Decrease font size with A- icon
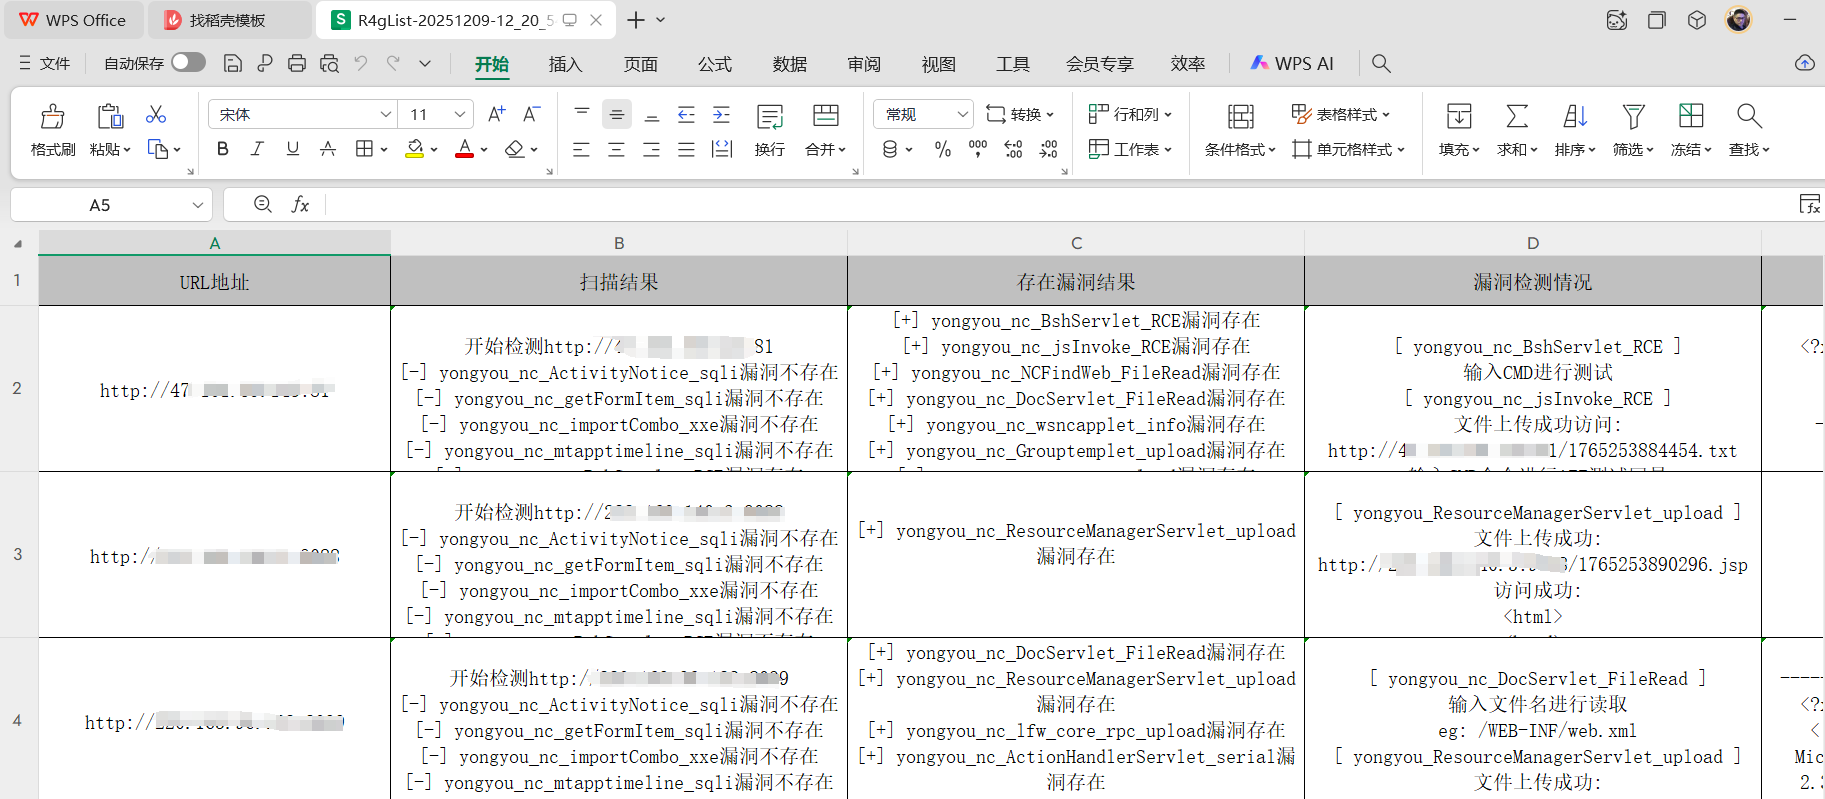 pyautogui.click(x=532, y=114)
